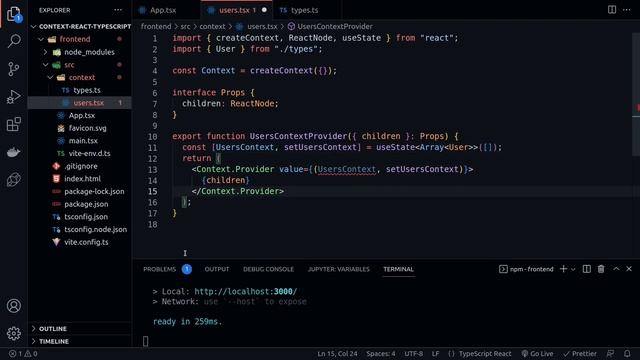Click LF end of line selector

(x=436, y=353)
